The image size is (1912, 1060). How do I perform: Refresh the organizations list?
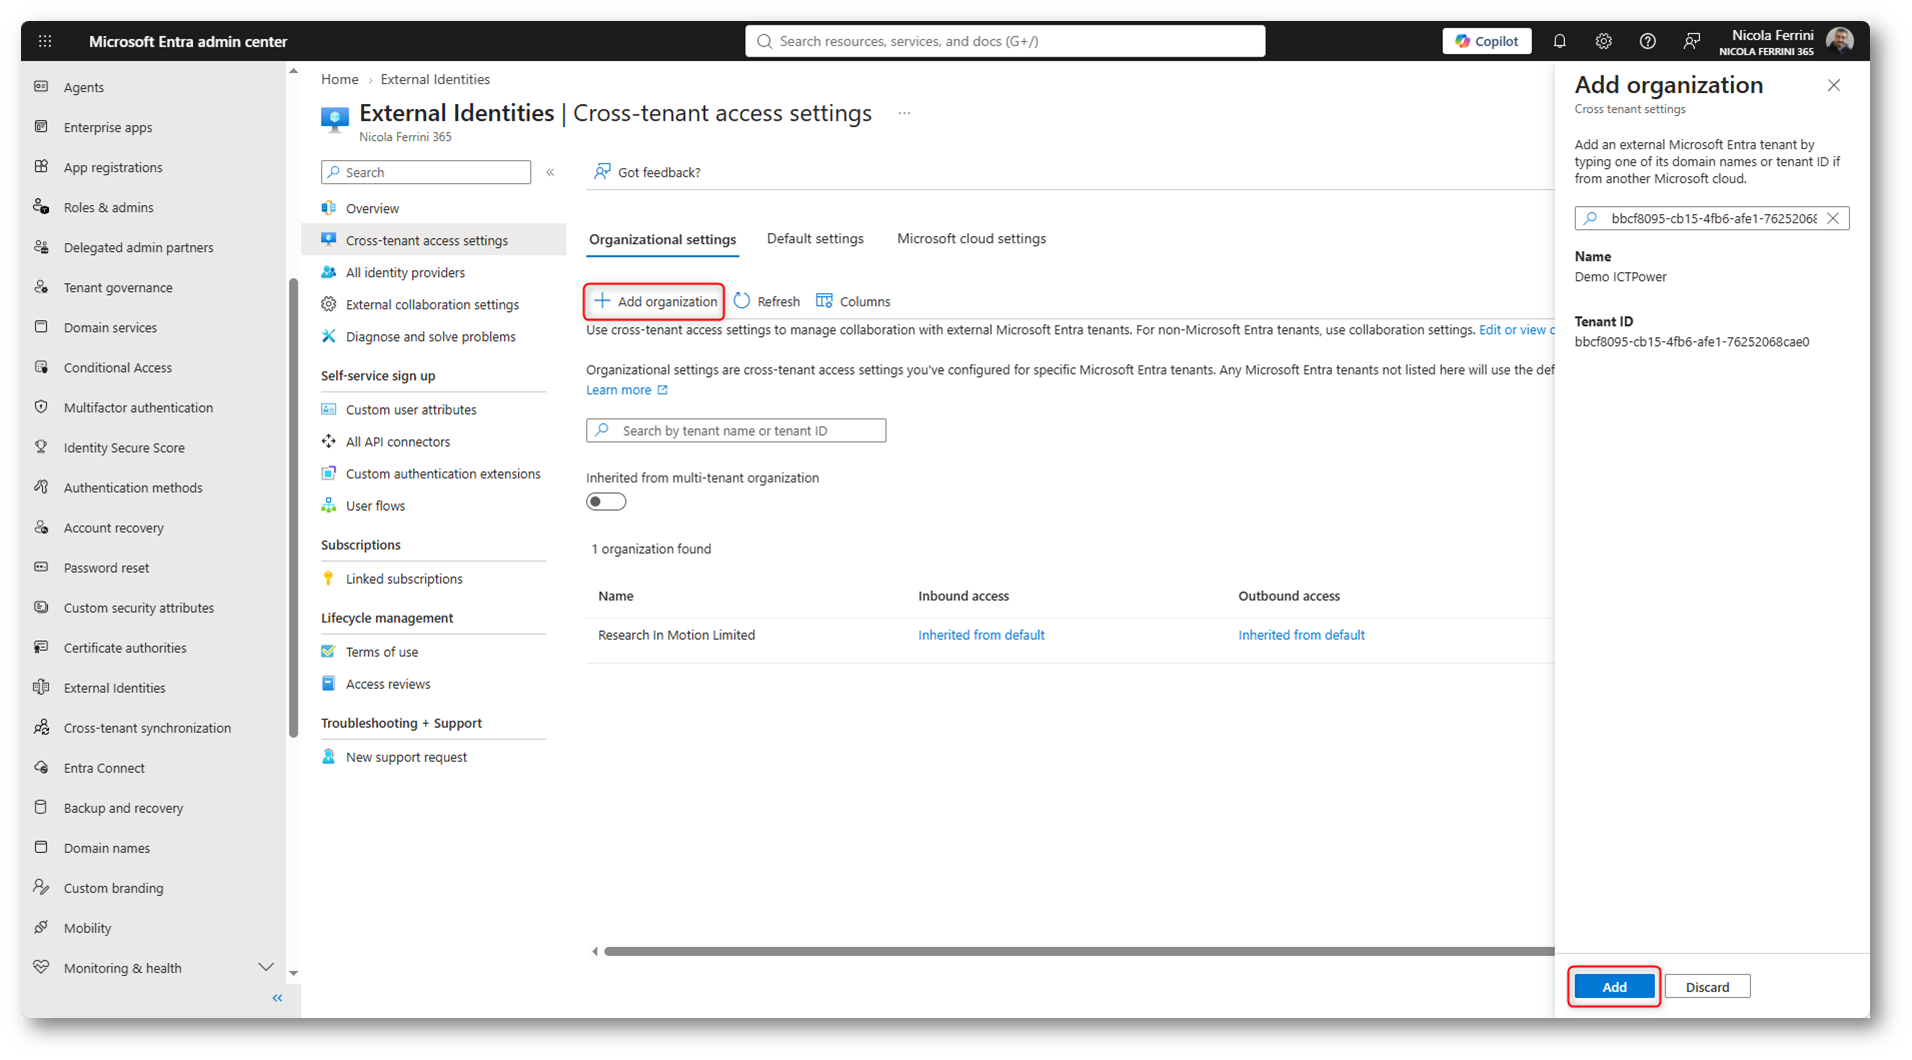pos(767,301)
